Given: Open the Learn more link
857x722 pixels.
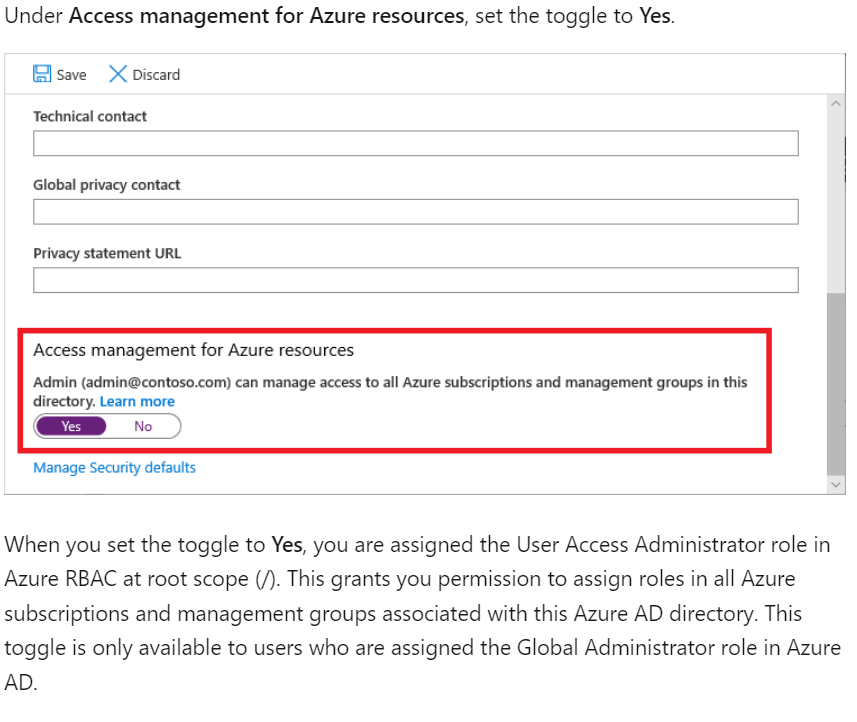Looking at the screenshot, I should point(137,402).
